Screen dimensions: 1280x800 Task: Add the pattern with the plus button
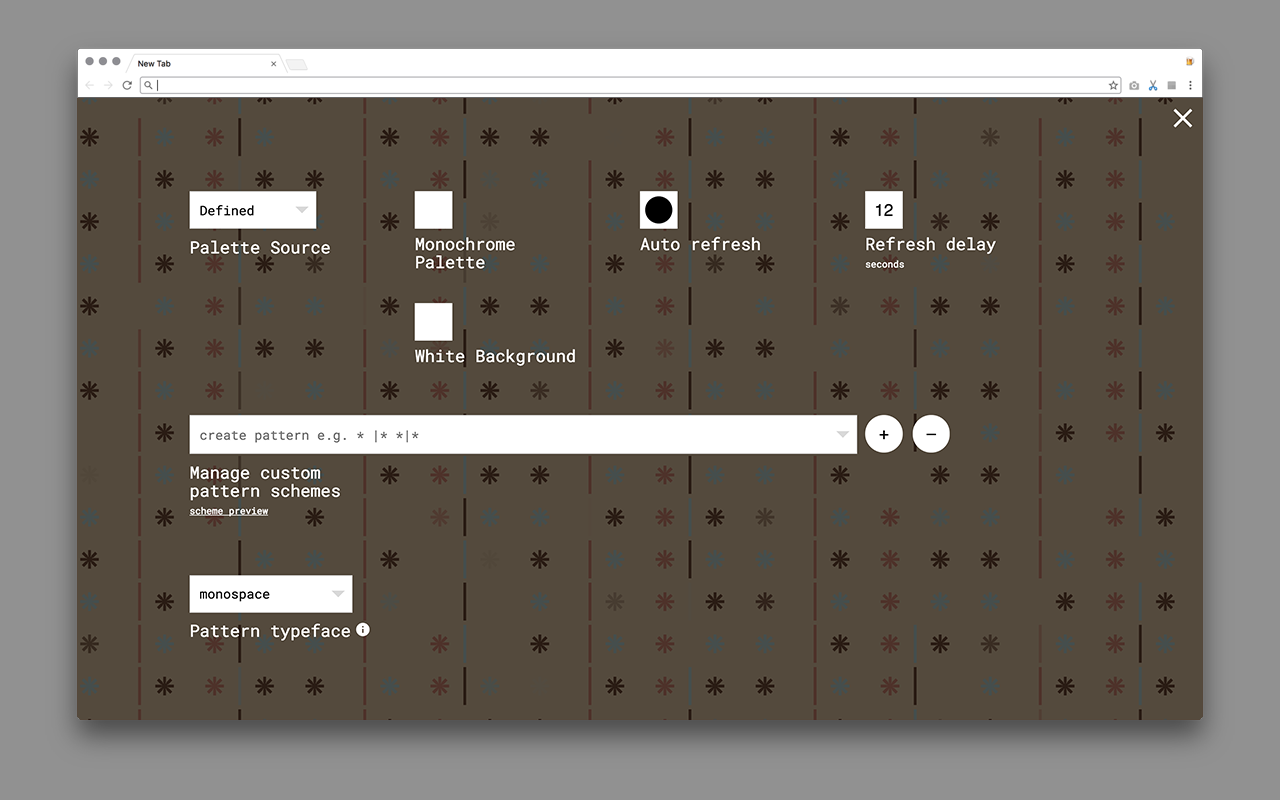pyautogui.click(x=884, y=435)
